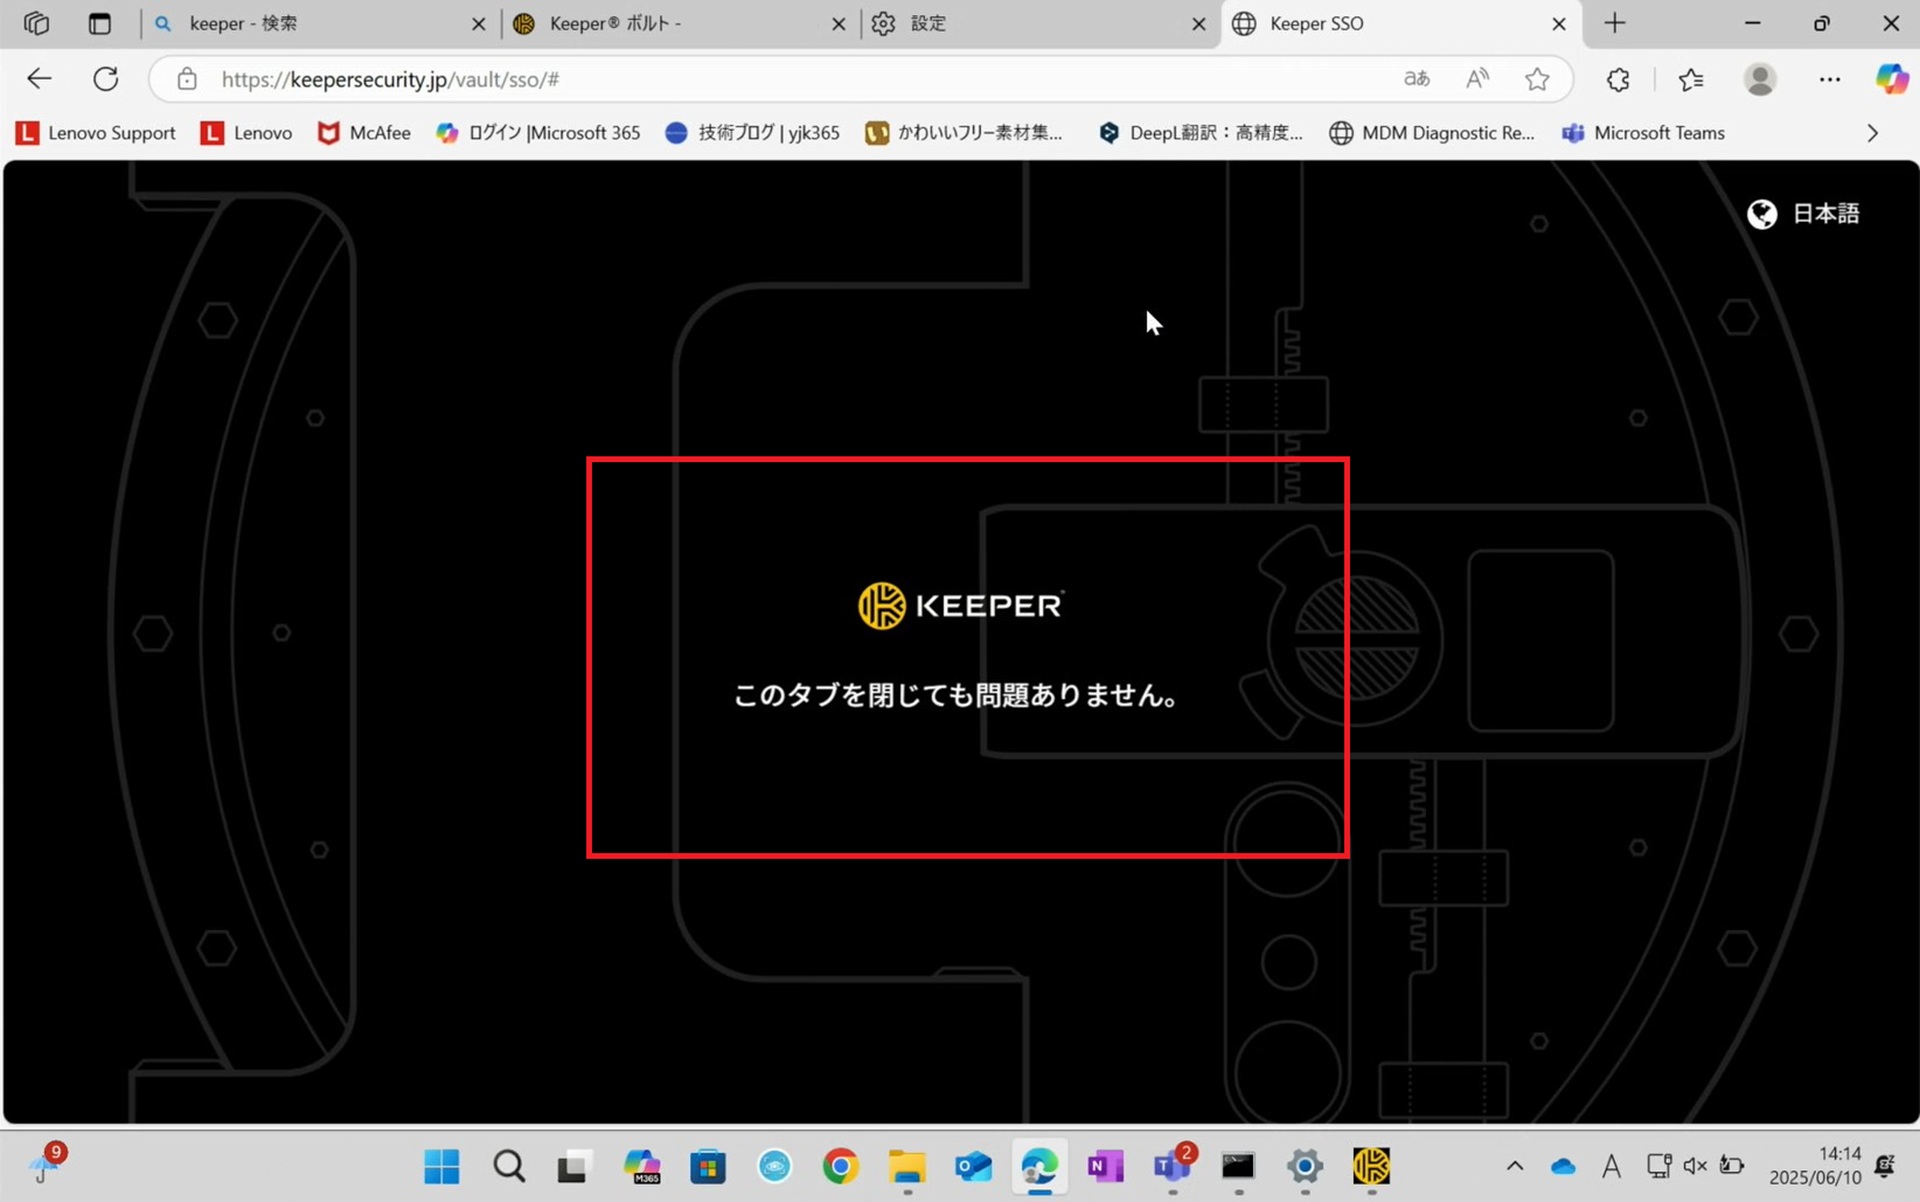Open Copilot in the Edge toolbar
Viewport: 1920px width, 1202px height.
point(1892,79)
